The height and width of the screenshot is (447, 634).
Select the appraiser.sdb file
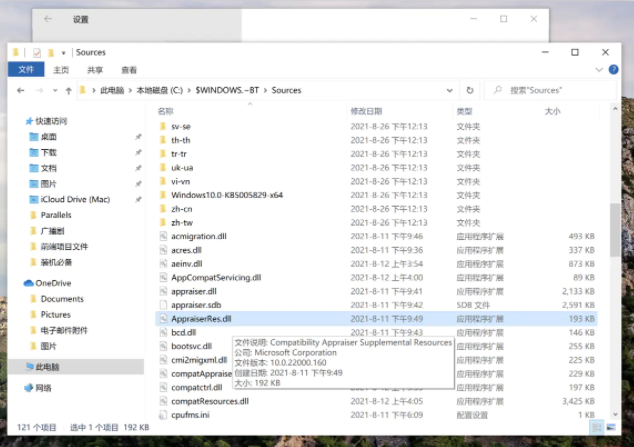(196, 305)
